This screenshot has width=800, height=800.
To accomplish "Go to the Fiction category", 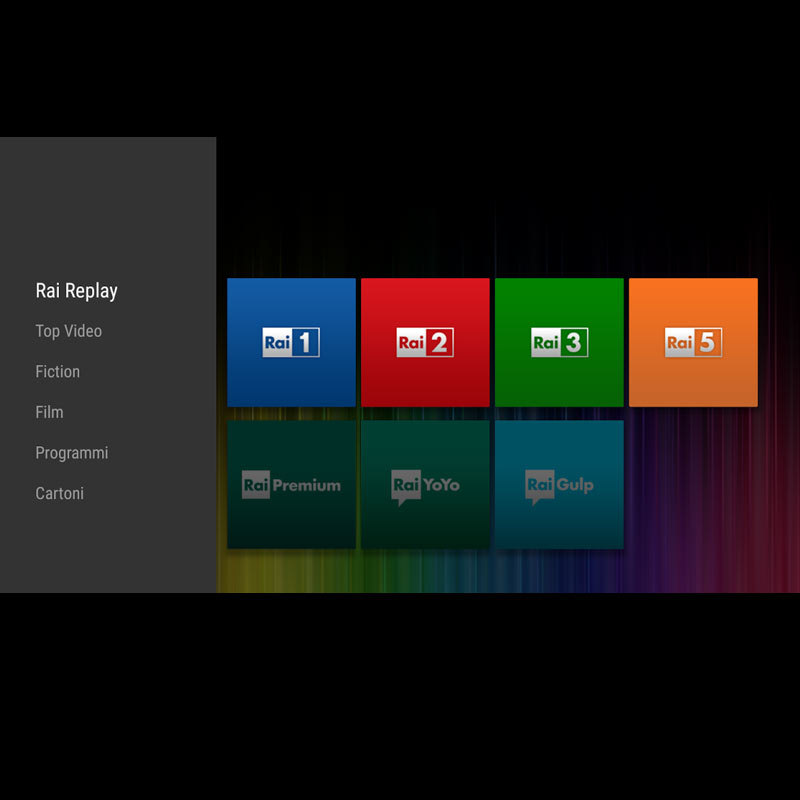I will point(58,372).
